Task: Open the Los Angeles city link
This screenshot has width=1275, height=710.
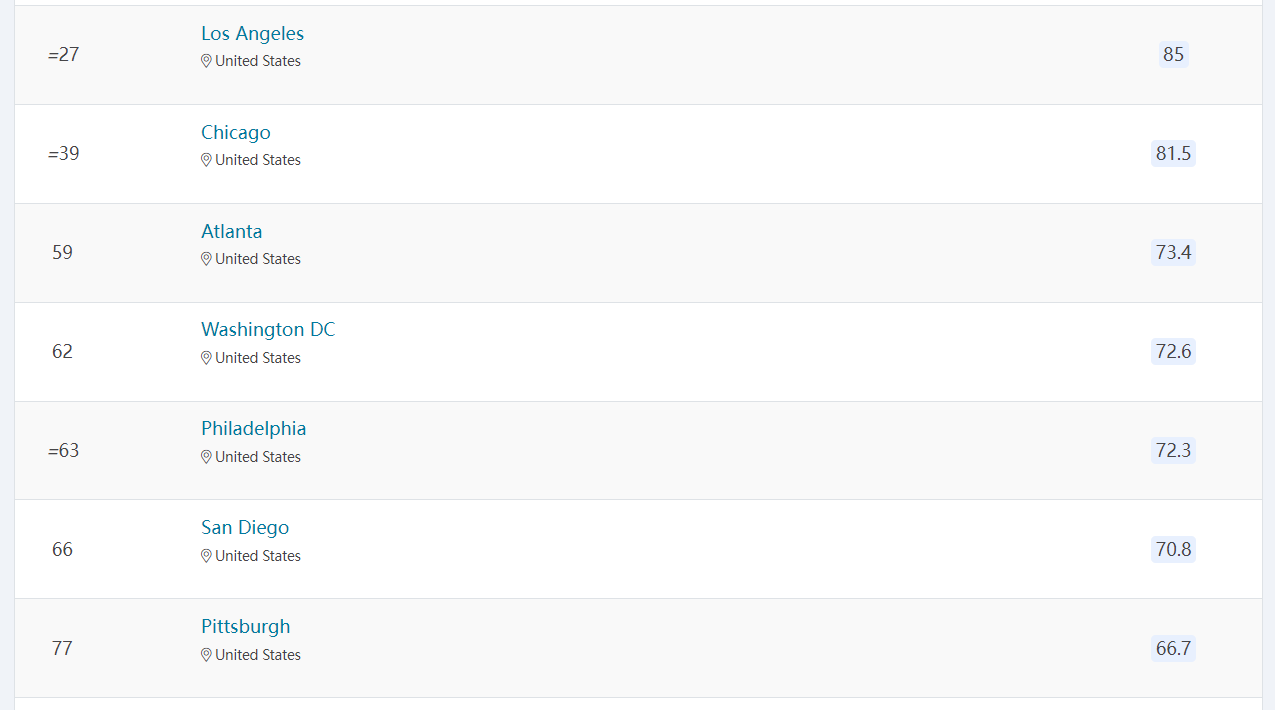Action: pos(252,34)
